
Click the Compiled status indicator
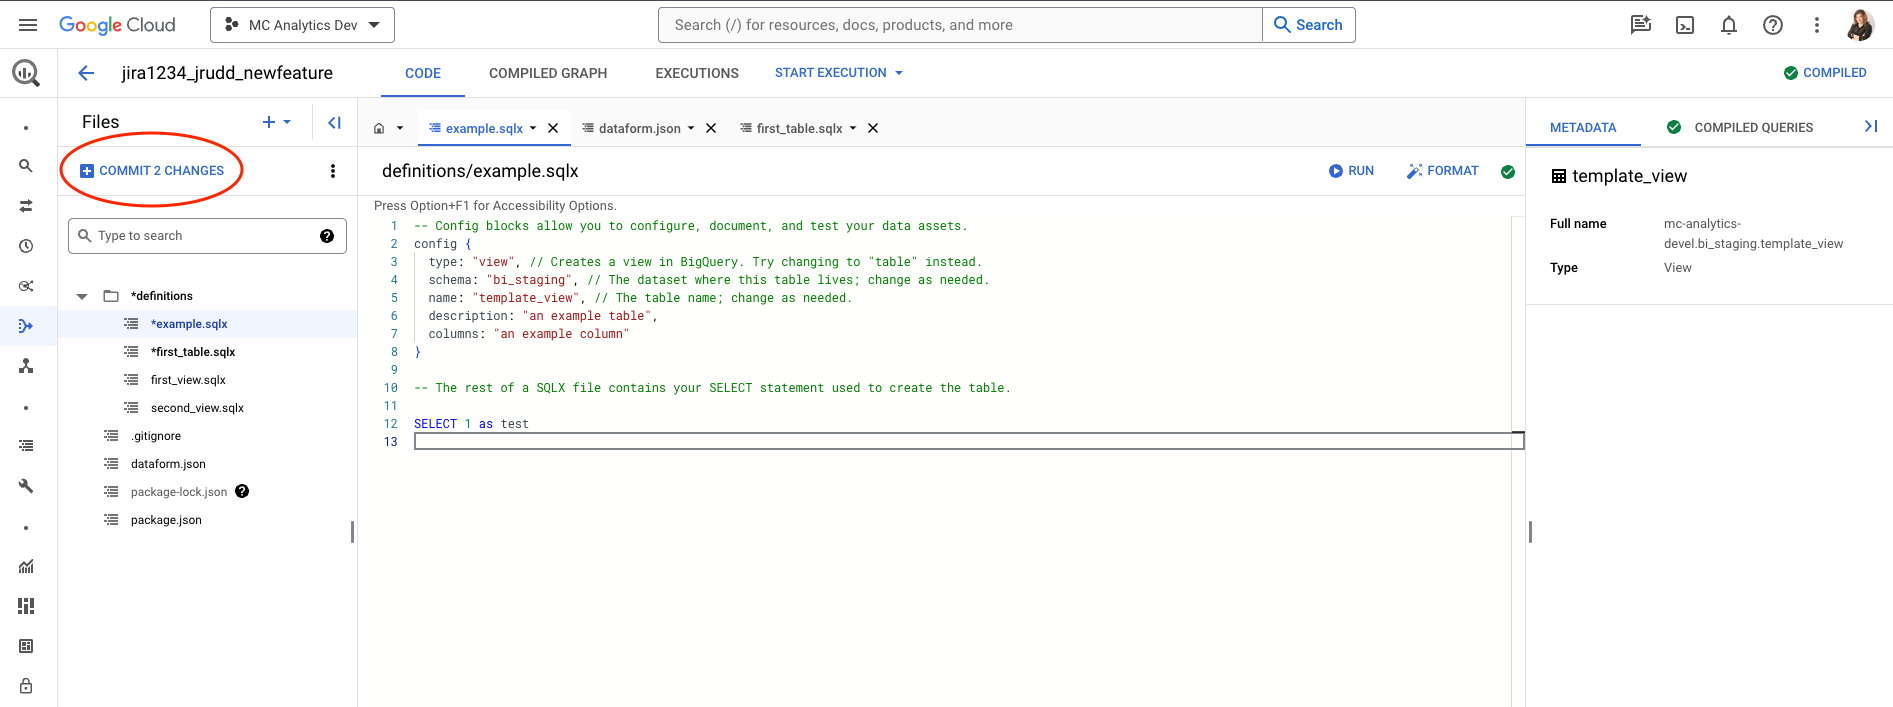coord(1825,73)
